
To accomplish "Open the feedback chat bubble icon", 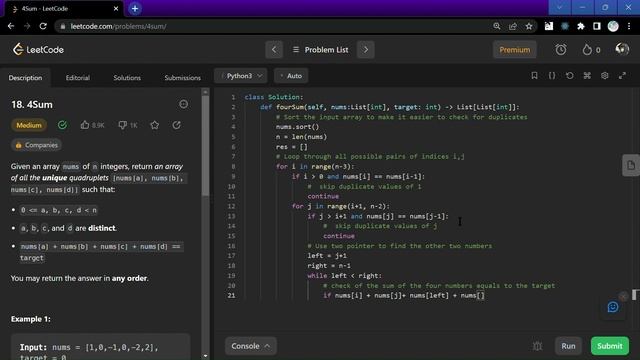I will (613, 307).
